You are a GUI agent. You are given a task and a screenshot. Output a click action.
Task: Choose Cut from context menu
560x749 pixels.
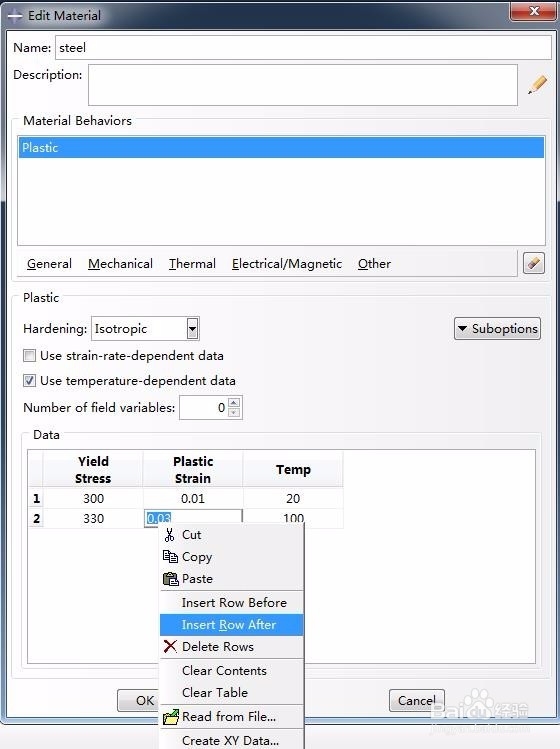pyautogui.click(x=232, y=535)
